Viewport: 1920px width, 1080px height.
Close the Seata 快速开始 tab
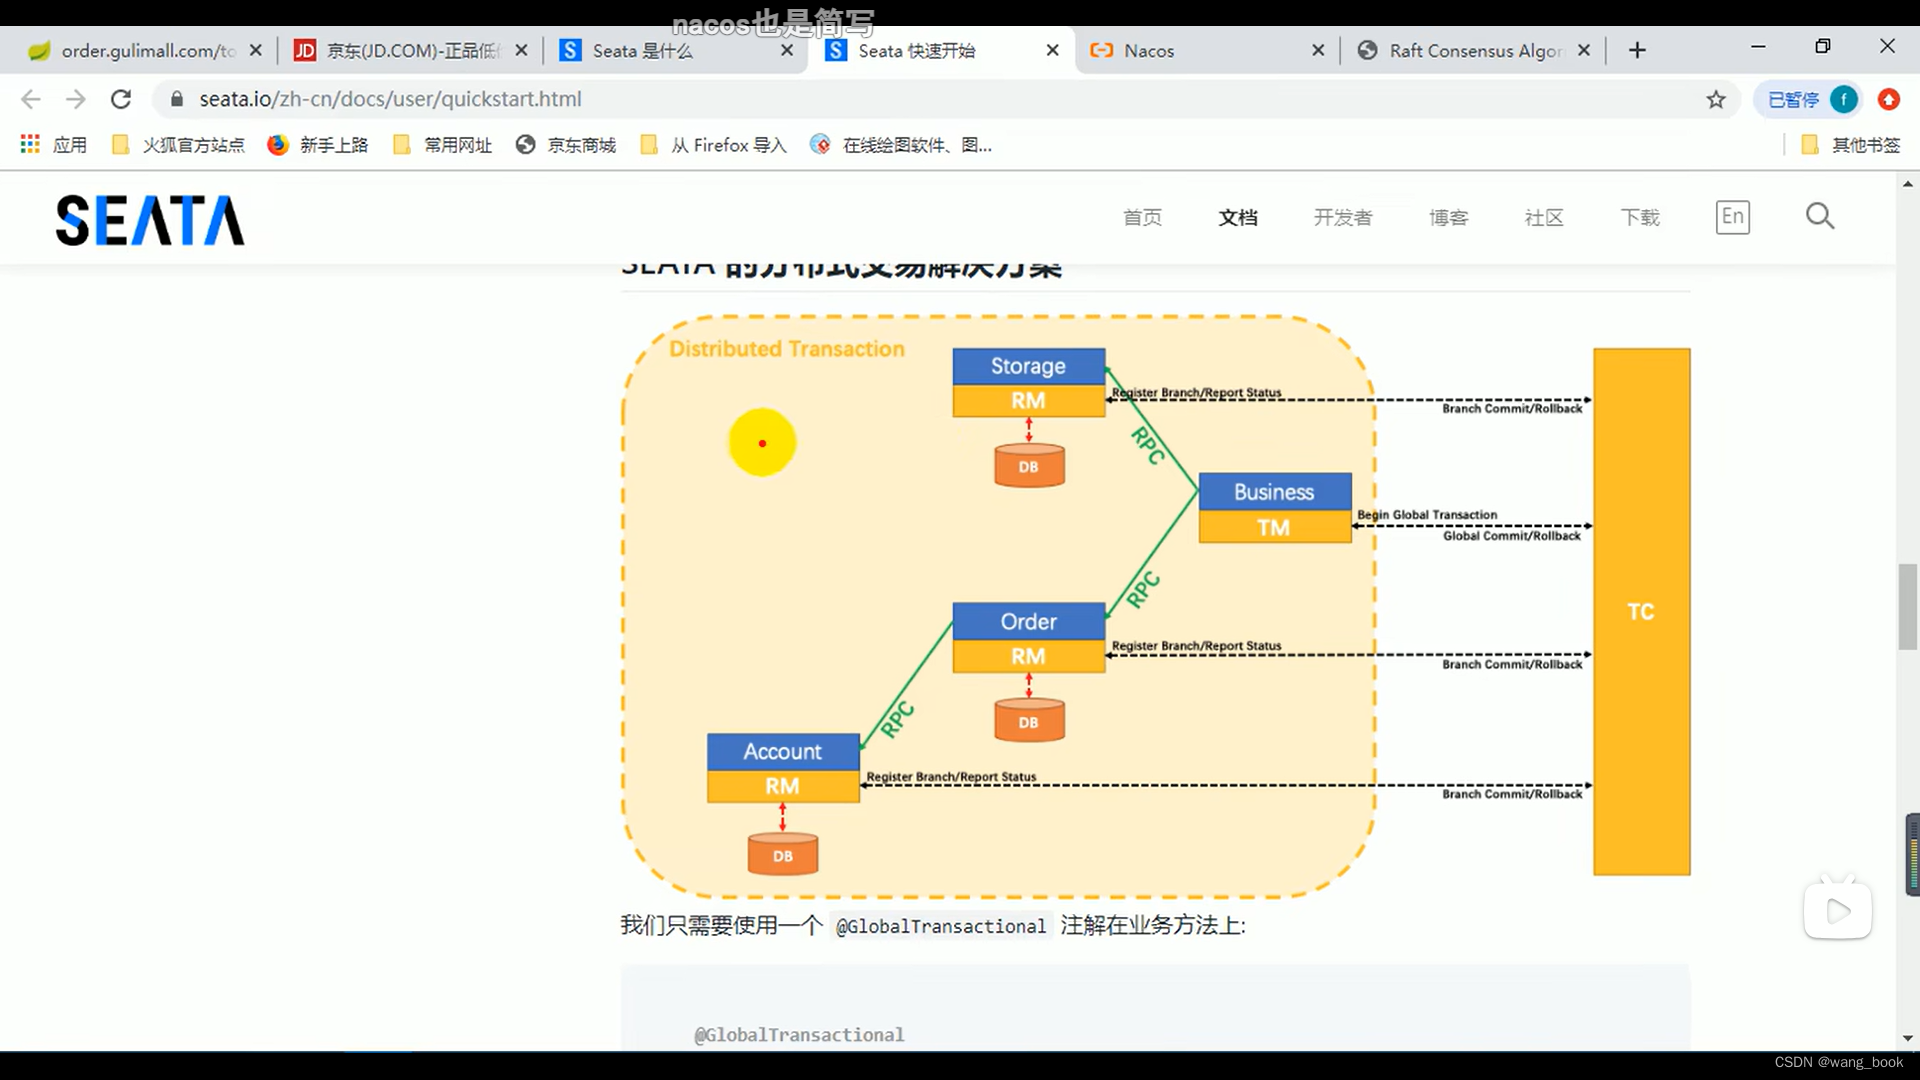point(1052,50)
